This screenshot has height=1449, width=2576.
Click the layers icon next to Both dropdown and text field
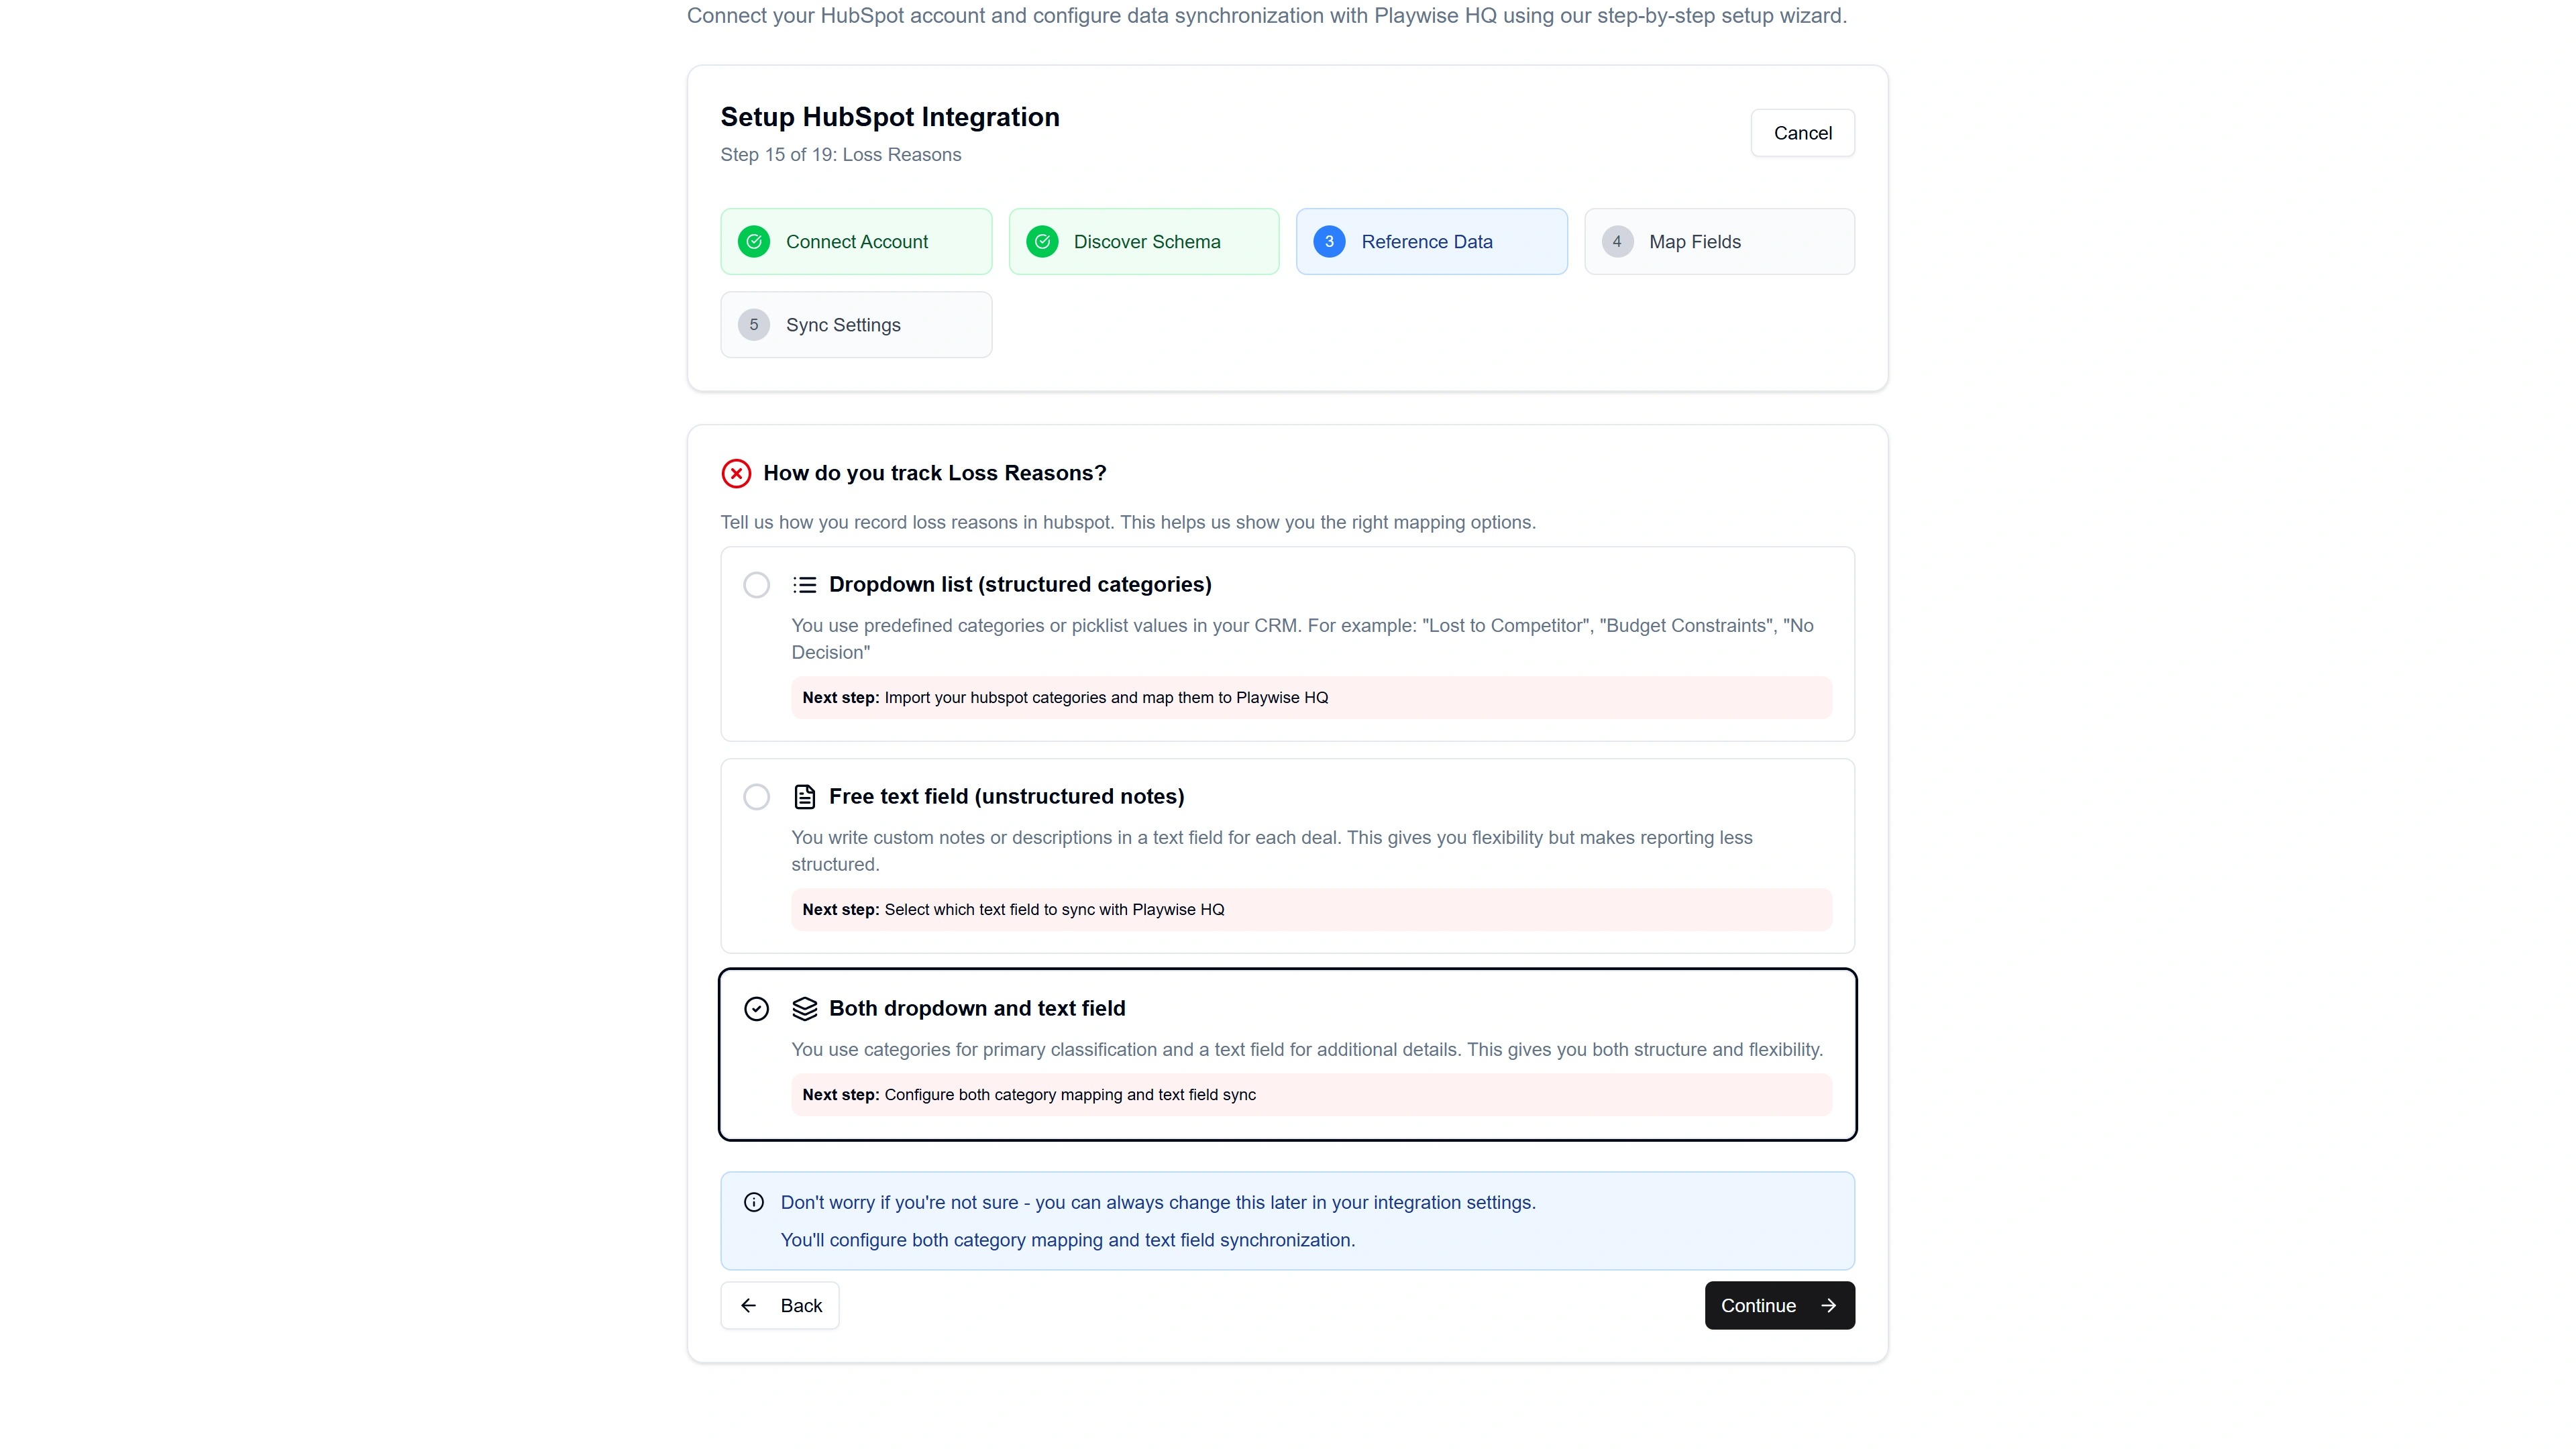(x=806, y=1008)
